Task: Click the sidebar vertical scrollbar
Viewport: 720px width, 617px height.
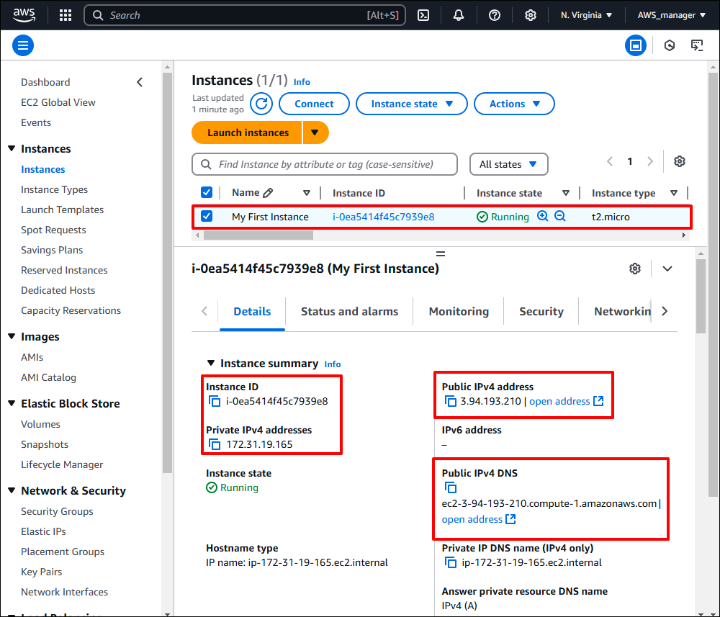Action: click(167, 273)
